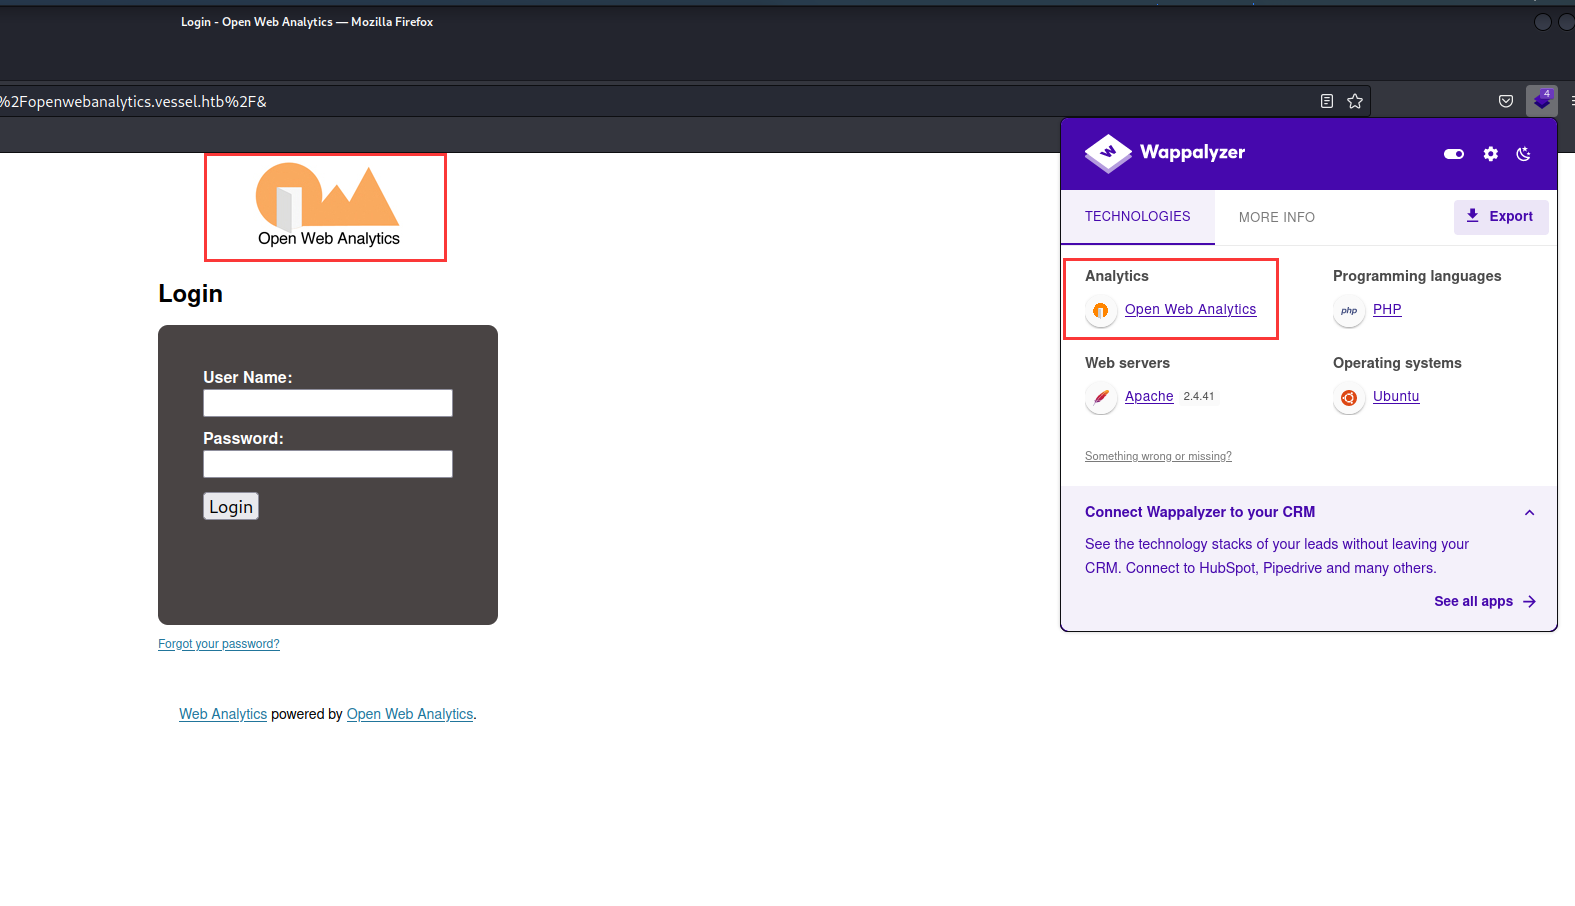This screenshot has width=1575, height=906.
Task: Click the Analytics category heading
Action: (1117, 276)
